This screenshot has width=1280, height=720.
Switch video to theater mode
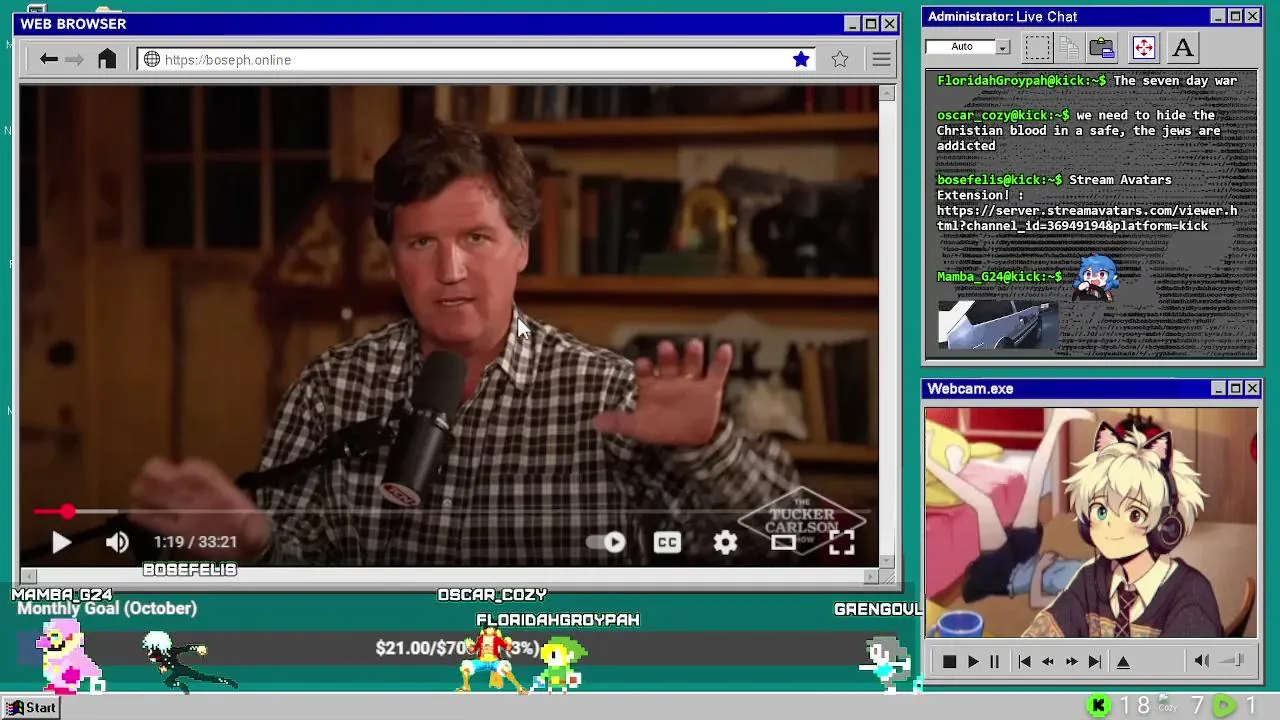tap(783, 542)
